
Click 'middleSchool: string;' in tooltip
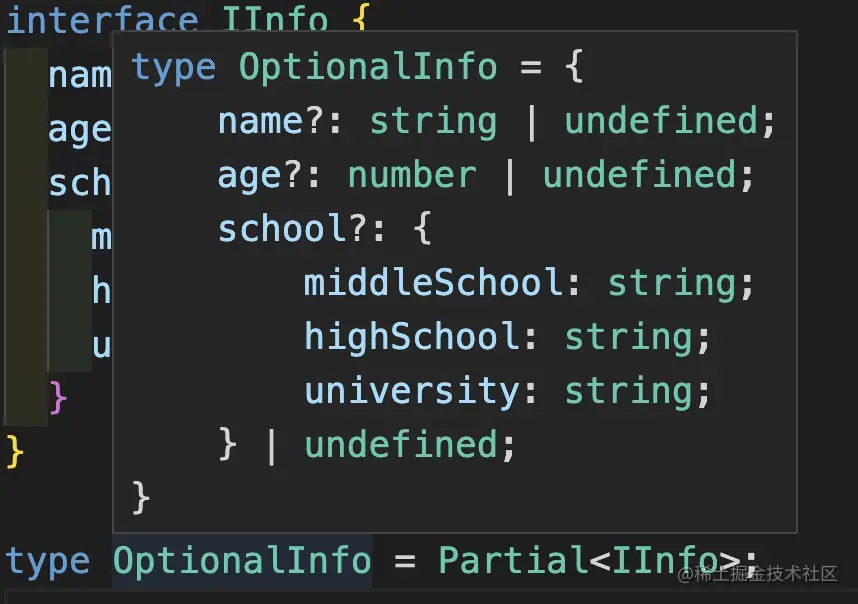point(529,283)
